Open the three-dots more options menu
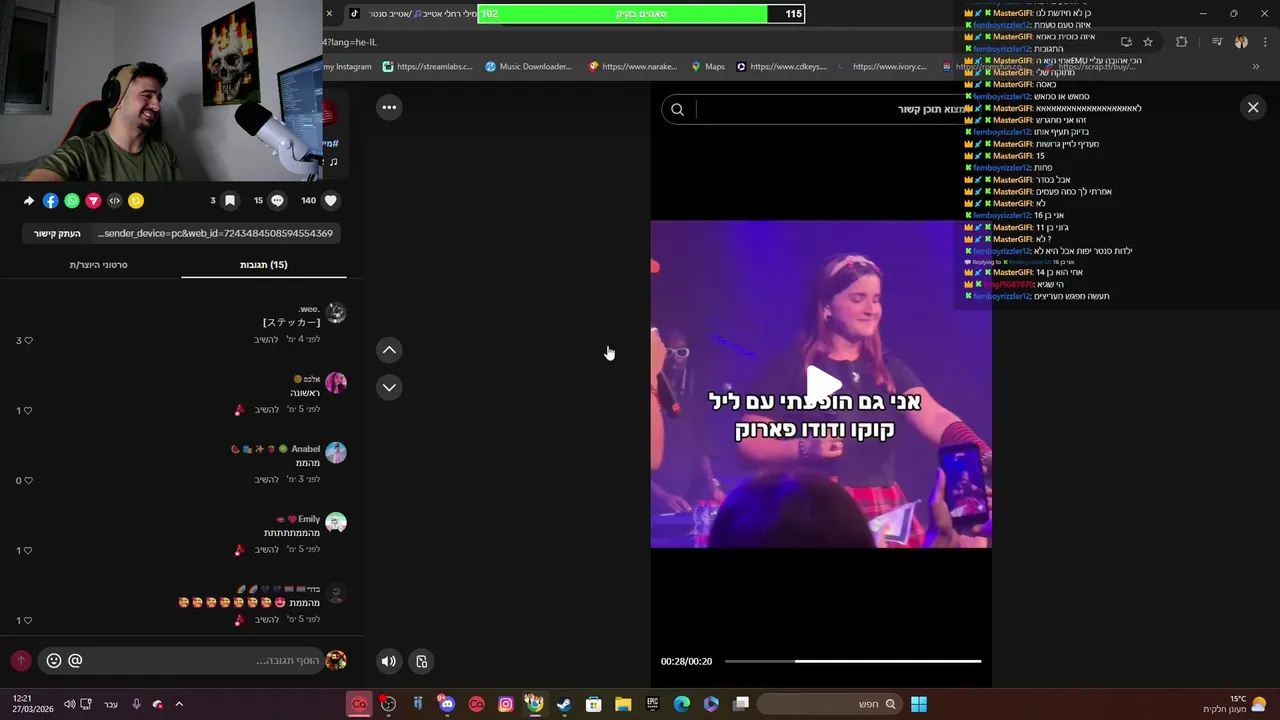The height and width of the screenshot is (720, 1280). [x=389, y=107]
